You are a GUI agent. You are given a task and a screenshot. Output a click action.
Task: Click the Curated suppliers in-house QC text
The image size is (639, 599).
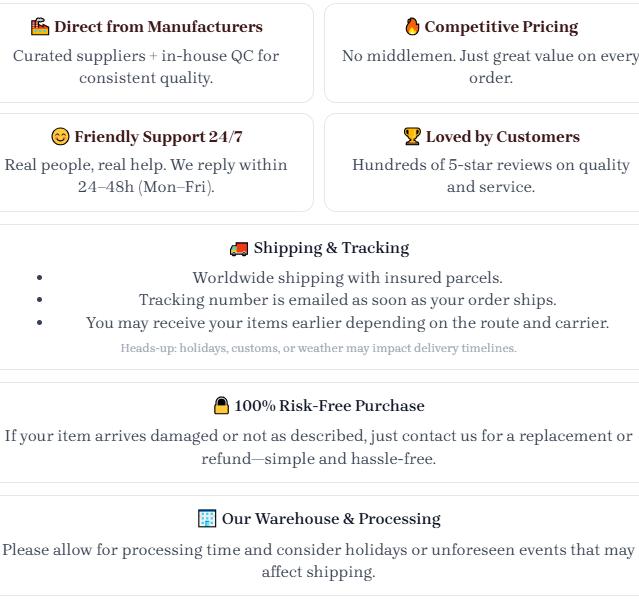point(146,66)
